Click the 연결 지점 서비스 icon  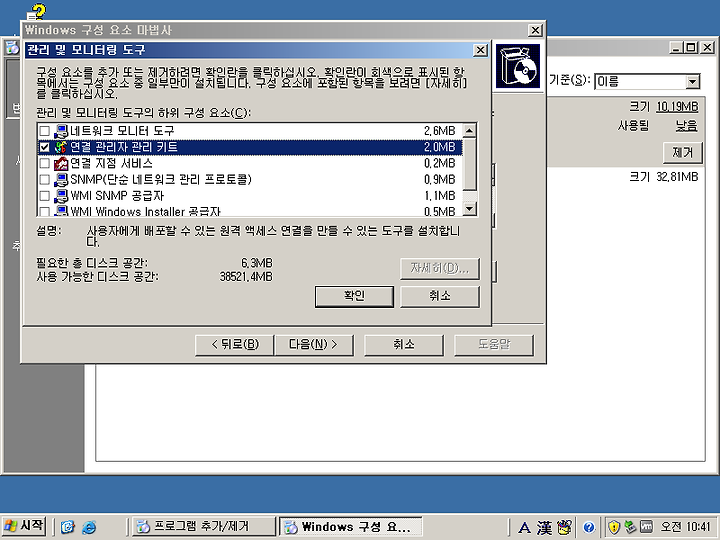tap(61, 163)
